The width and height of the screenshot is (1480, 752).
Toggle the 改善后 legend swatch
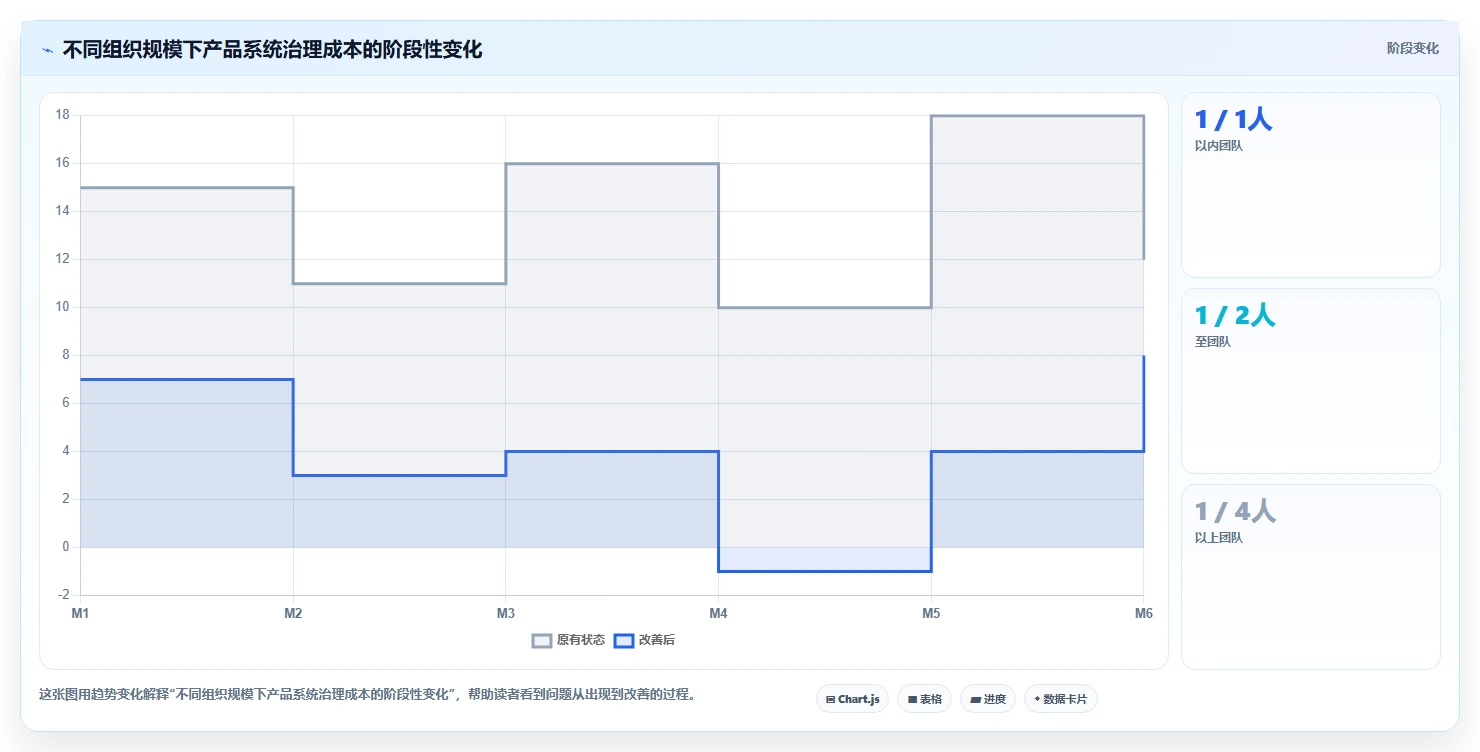point(624,640)
